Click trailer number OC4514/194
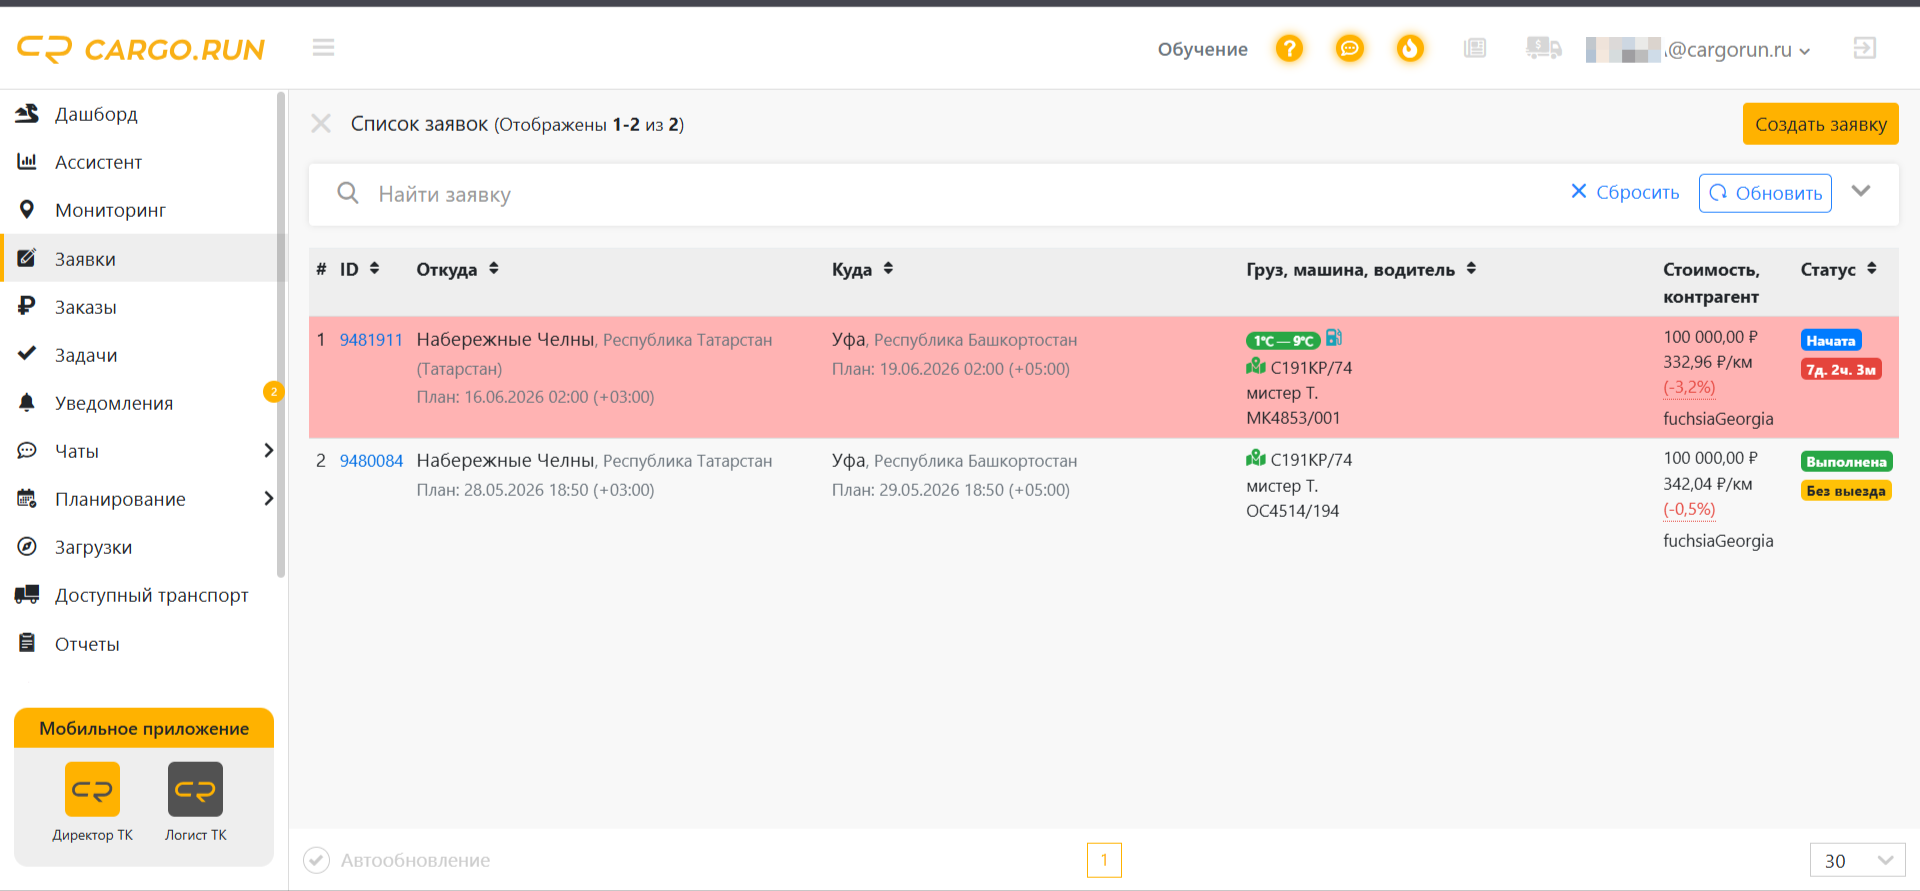Viewport: 1920px width, 891px height. [x=1292, y=511]
